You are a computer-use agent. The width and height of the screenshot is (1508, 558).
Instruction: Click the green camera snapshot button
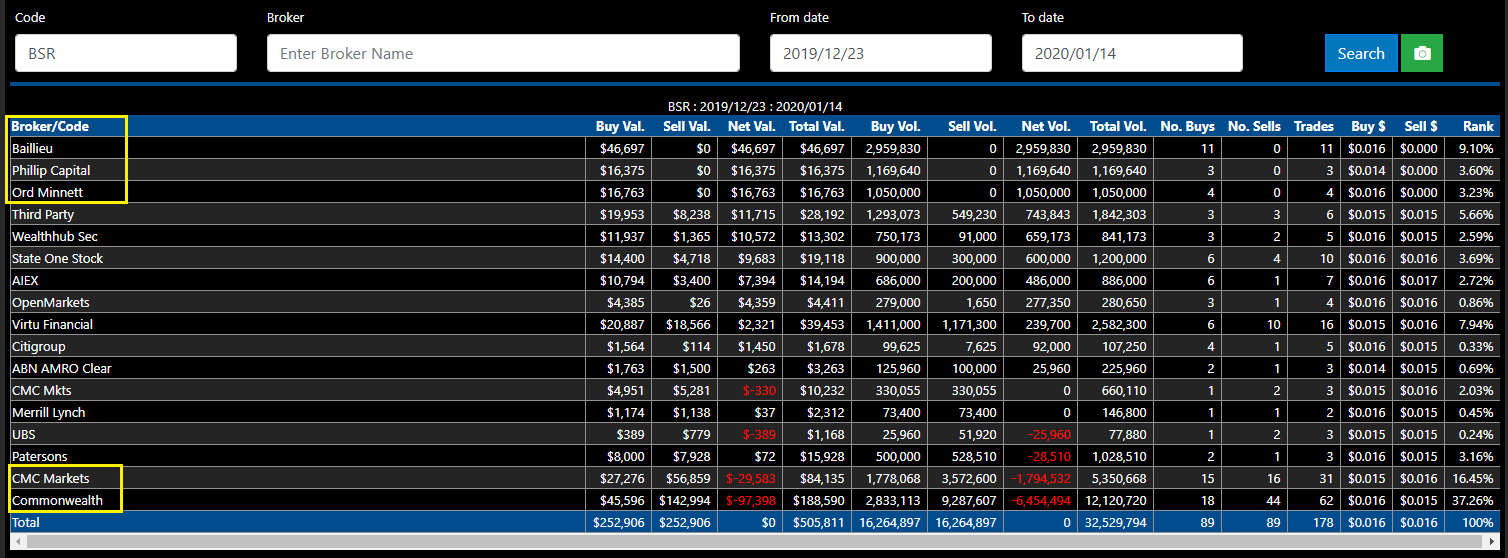pos(1422,53)
